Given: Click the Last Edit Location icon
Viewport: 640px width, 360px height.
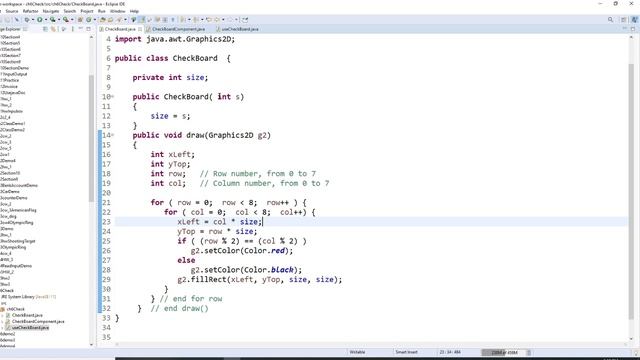Looking at the screenshot, I should [x=209, y=20].
